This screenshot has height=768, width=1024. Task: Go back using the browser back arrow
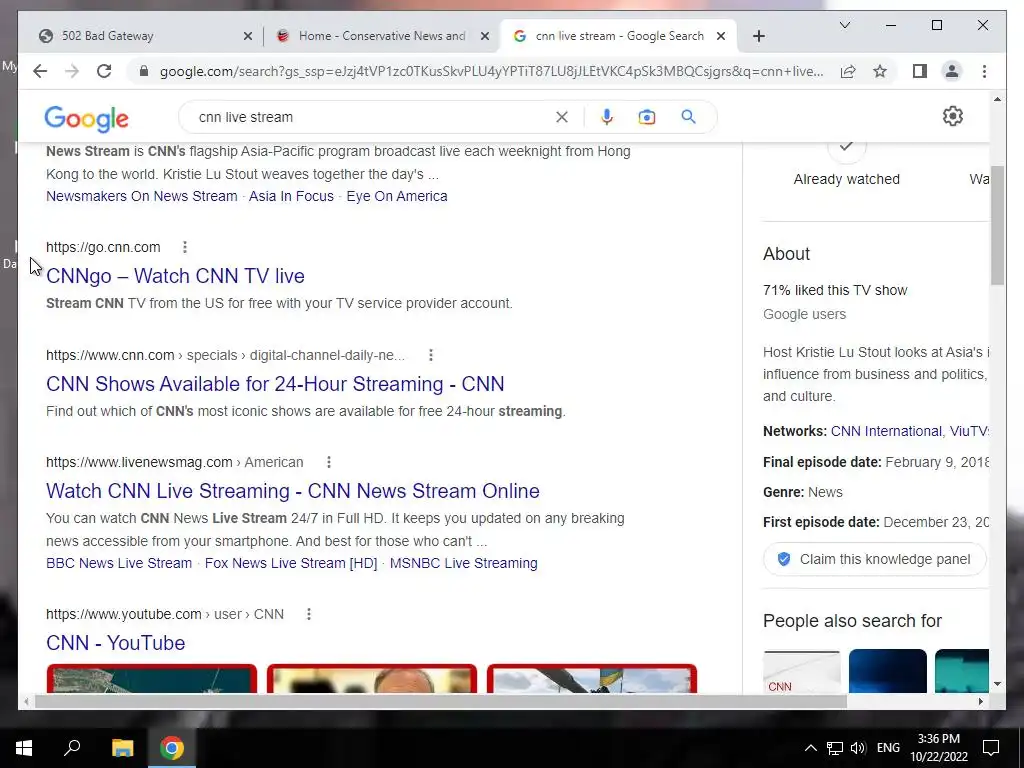(x=40, y=71)
